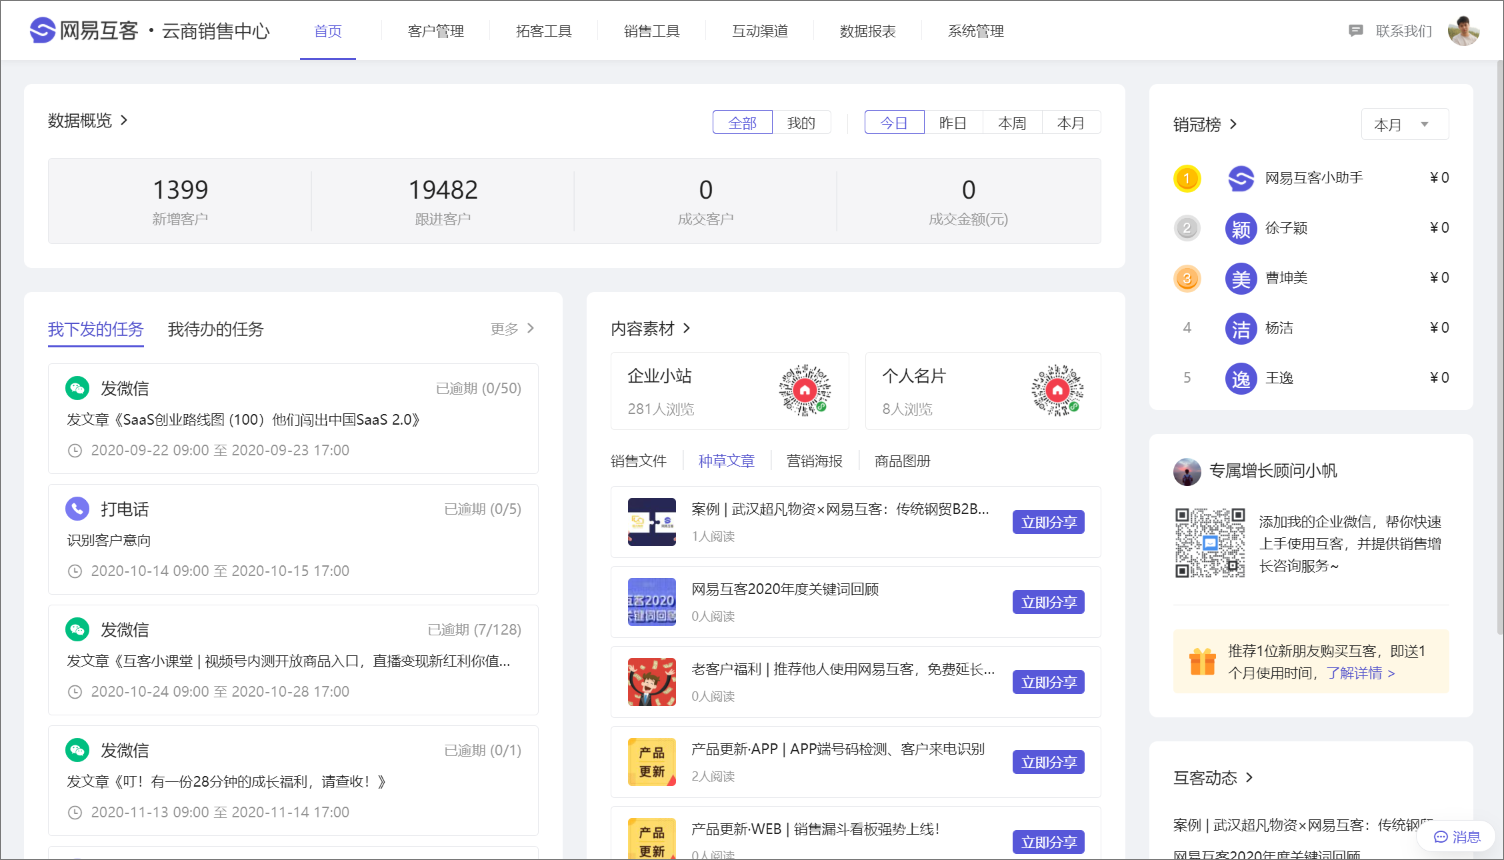Open the user avatar in top bar
Screen dimensions: 1504x860
point(1463,31)
